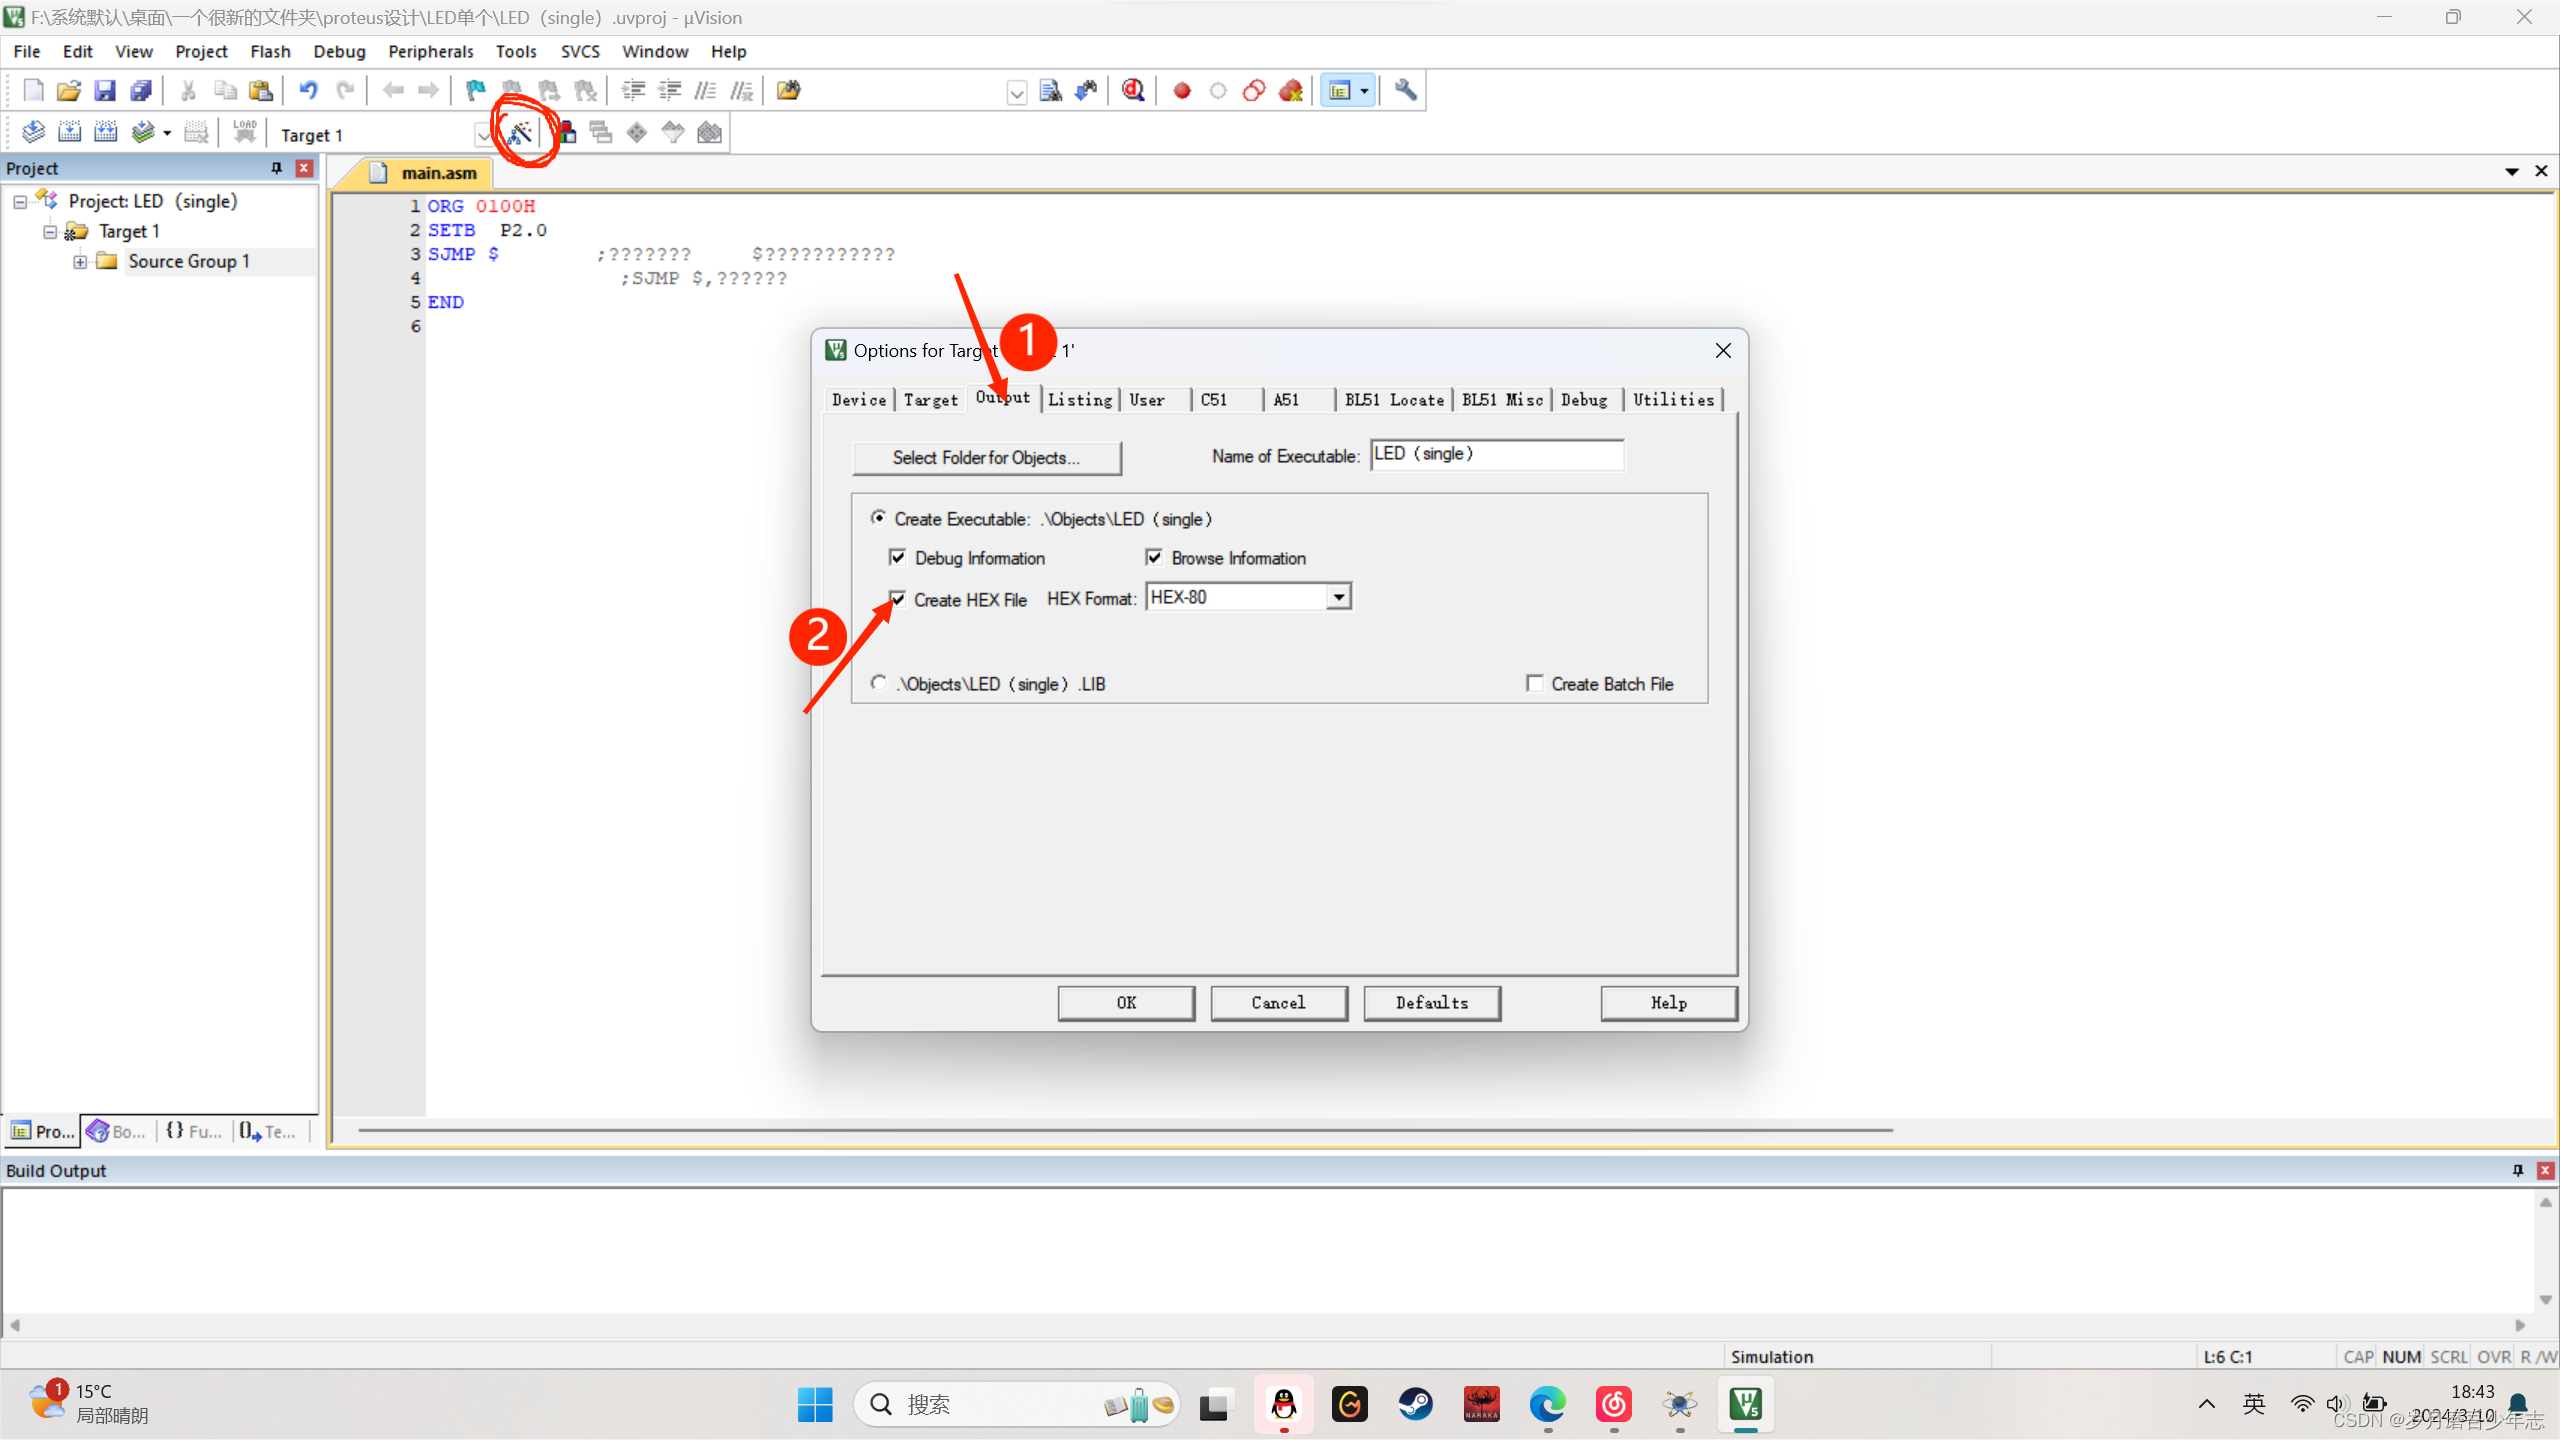Open the Target 1 selection dropdown

484,134
